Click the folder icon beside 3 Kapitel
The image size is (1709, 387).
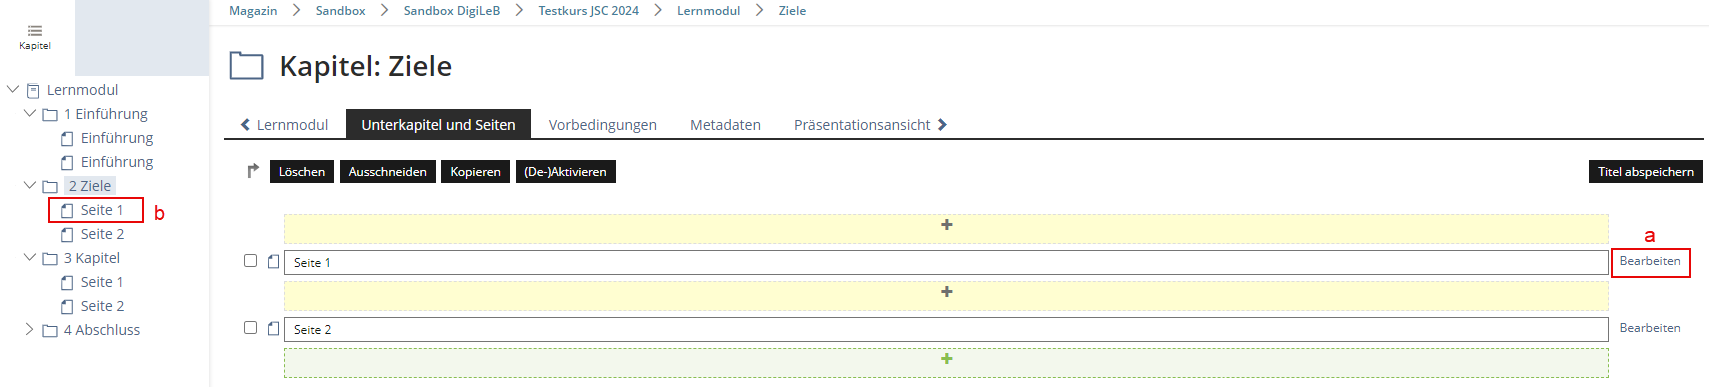(x=50, y=258)
